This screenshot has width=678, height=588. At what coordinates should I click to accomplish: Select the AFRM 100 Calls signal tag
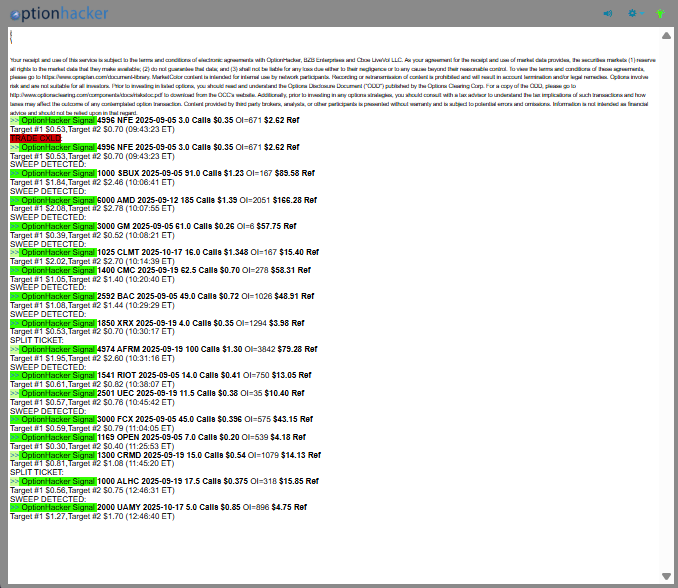[58, 350]
